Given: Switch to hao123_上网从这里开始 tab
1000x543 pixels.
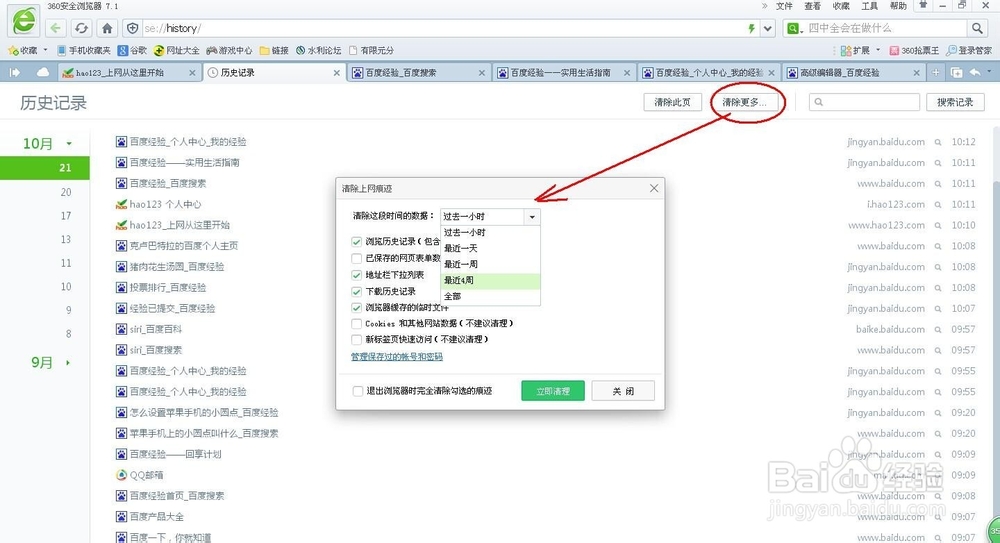Looking at the screenshot, I should click(129, 73).
